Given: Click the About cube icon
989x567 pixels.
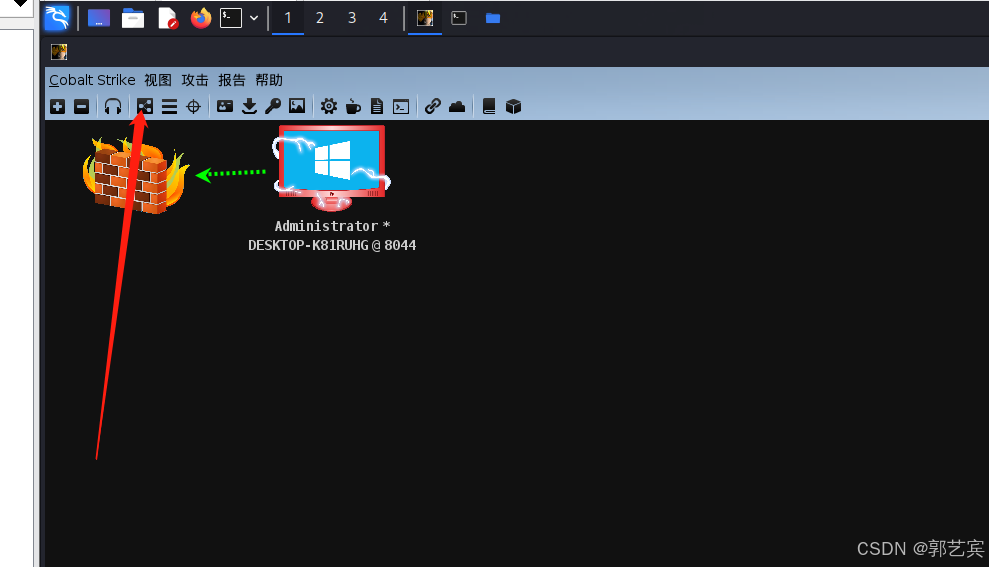Looking at the screenshot, I should (x=513, y=107).
